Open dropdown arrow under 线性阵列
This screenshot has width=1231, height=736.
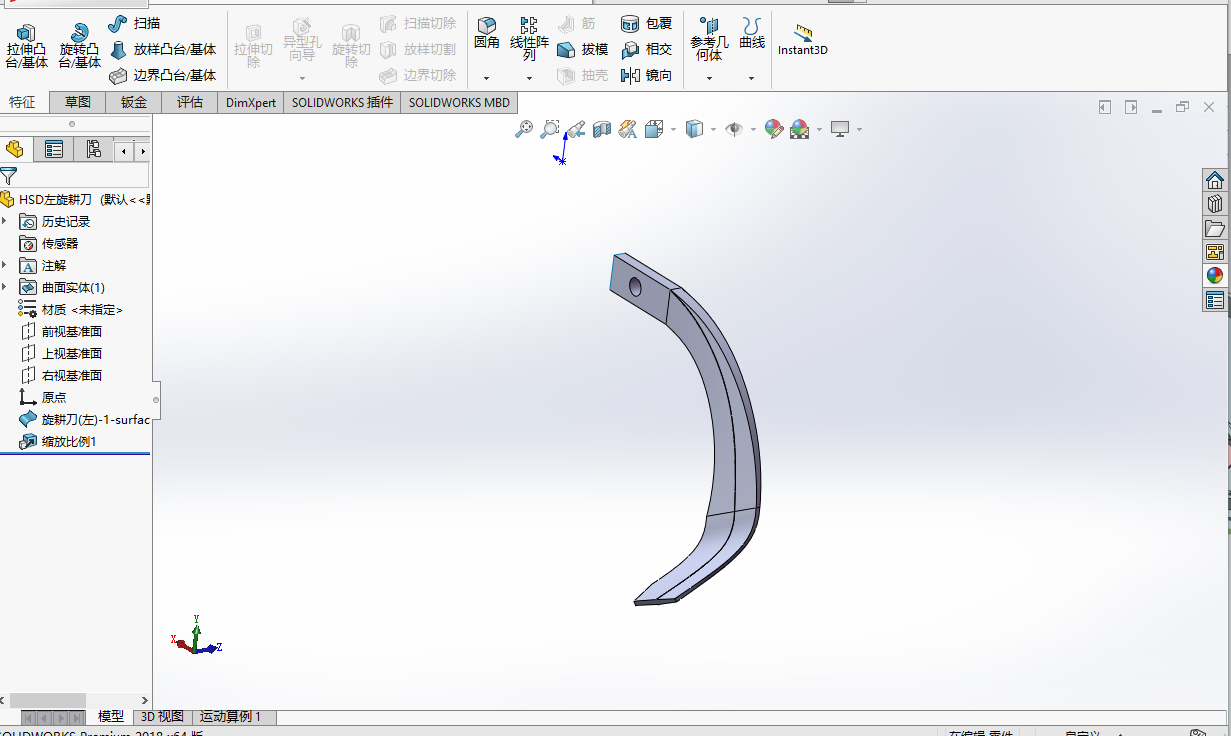point(529,78)
